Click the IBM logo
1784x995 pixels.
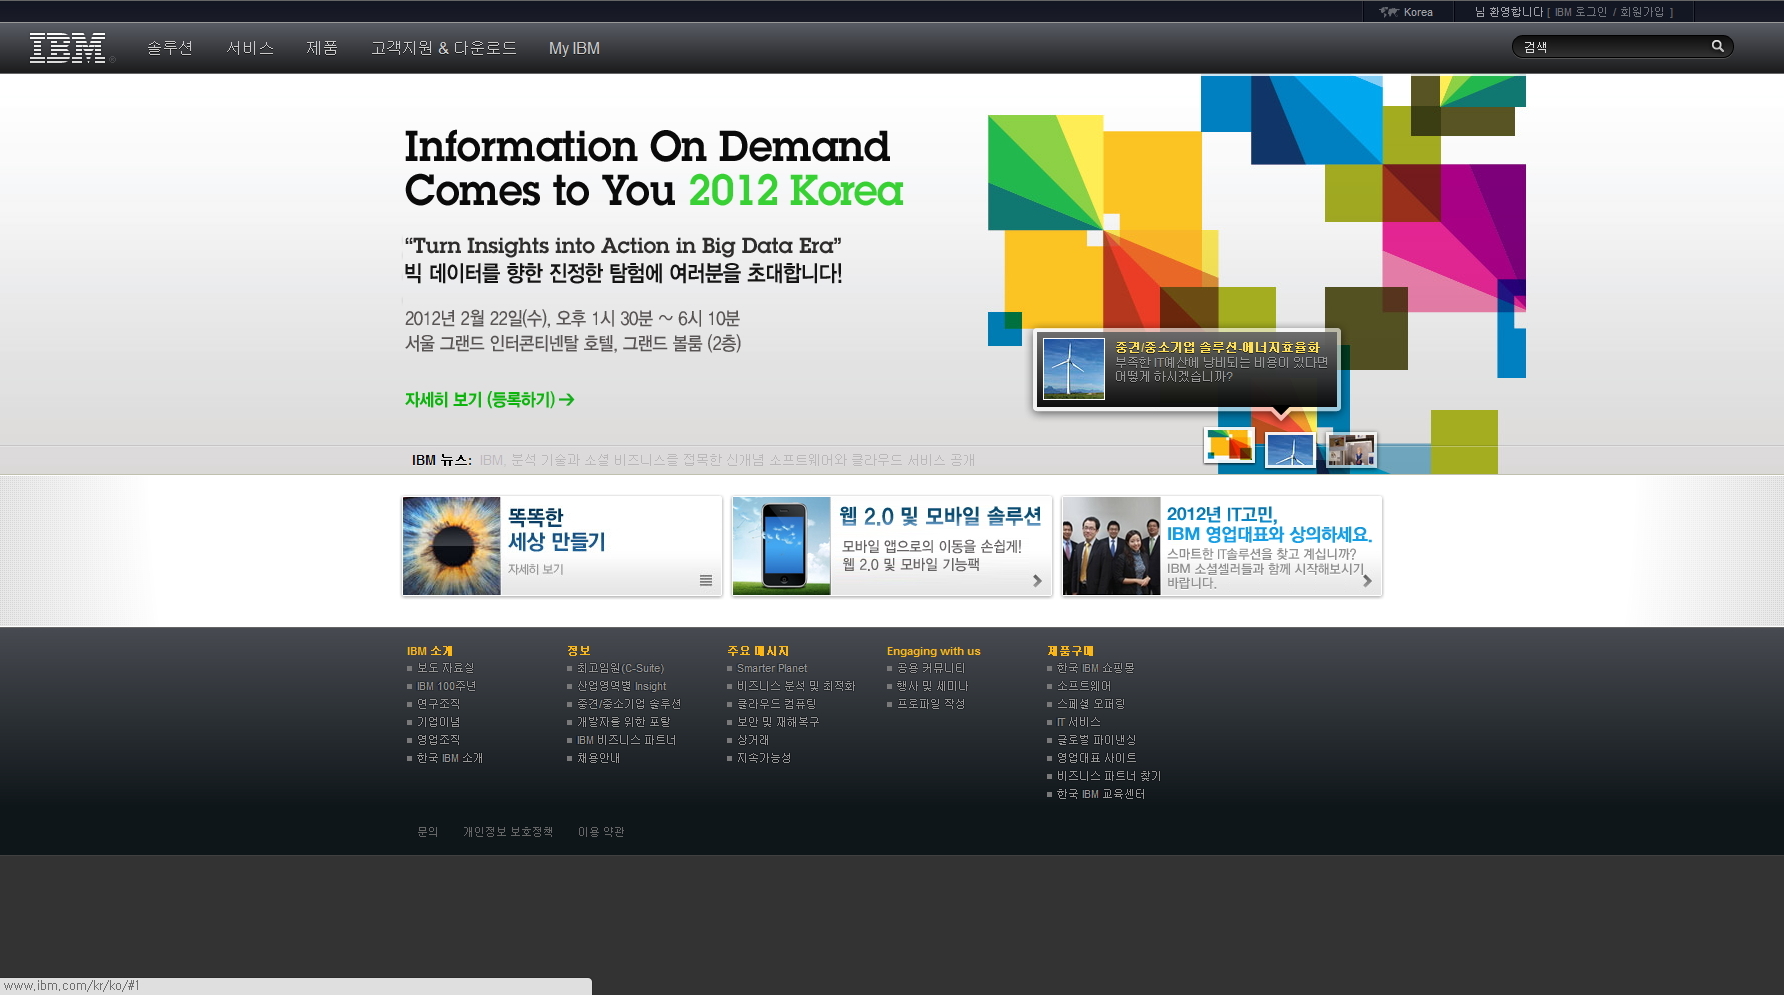pyautogui.click(x=68, y=48)
